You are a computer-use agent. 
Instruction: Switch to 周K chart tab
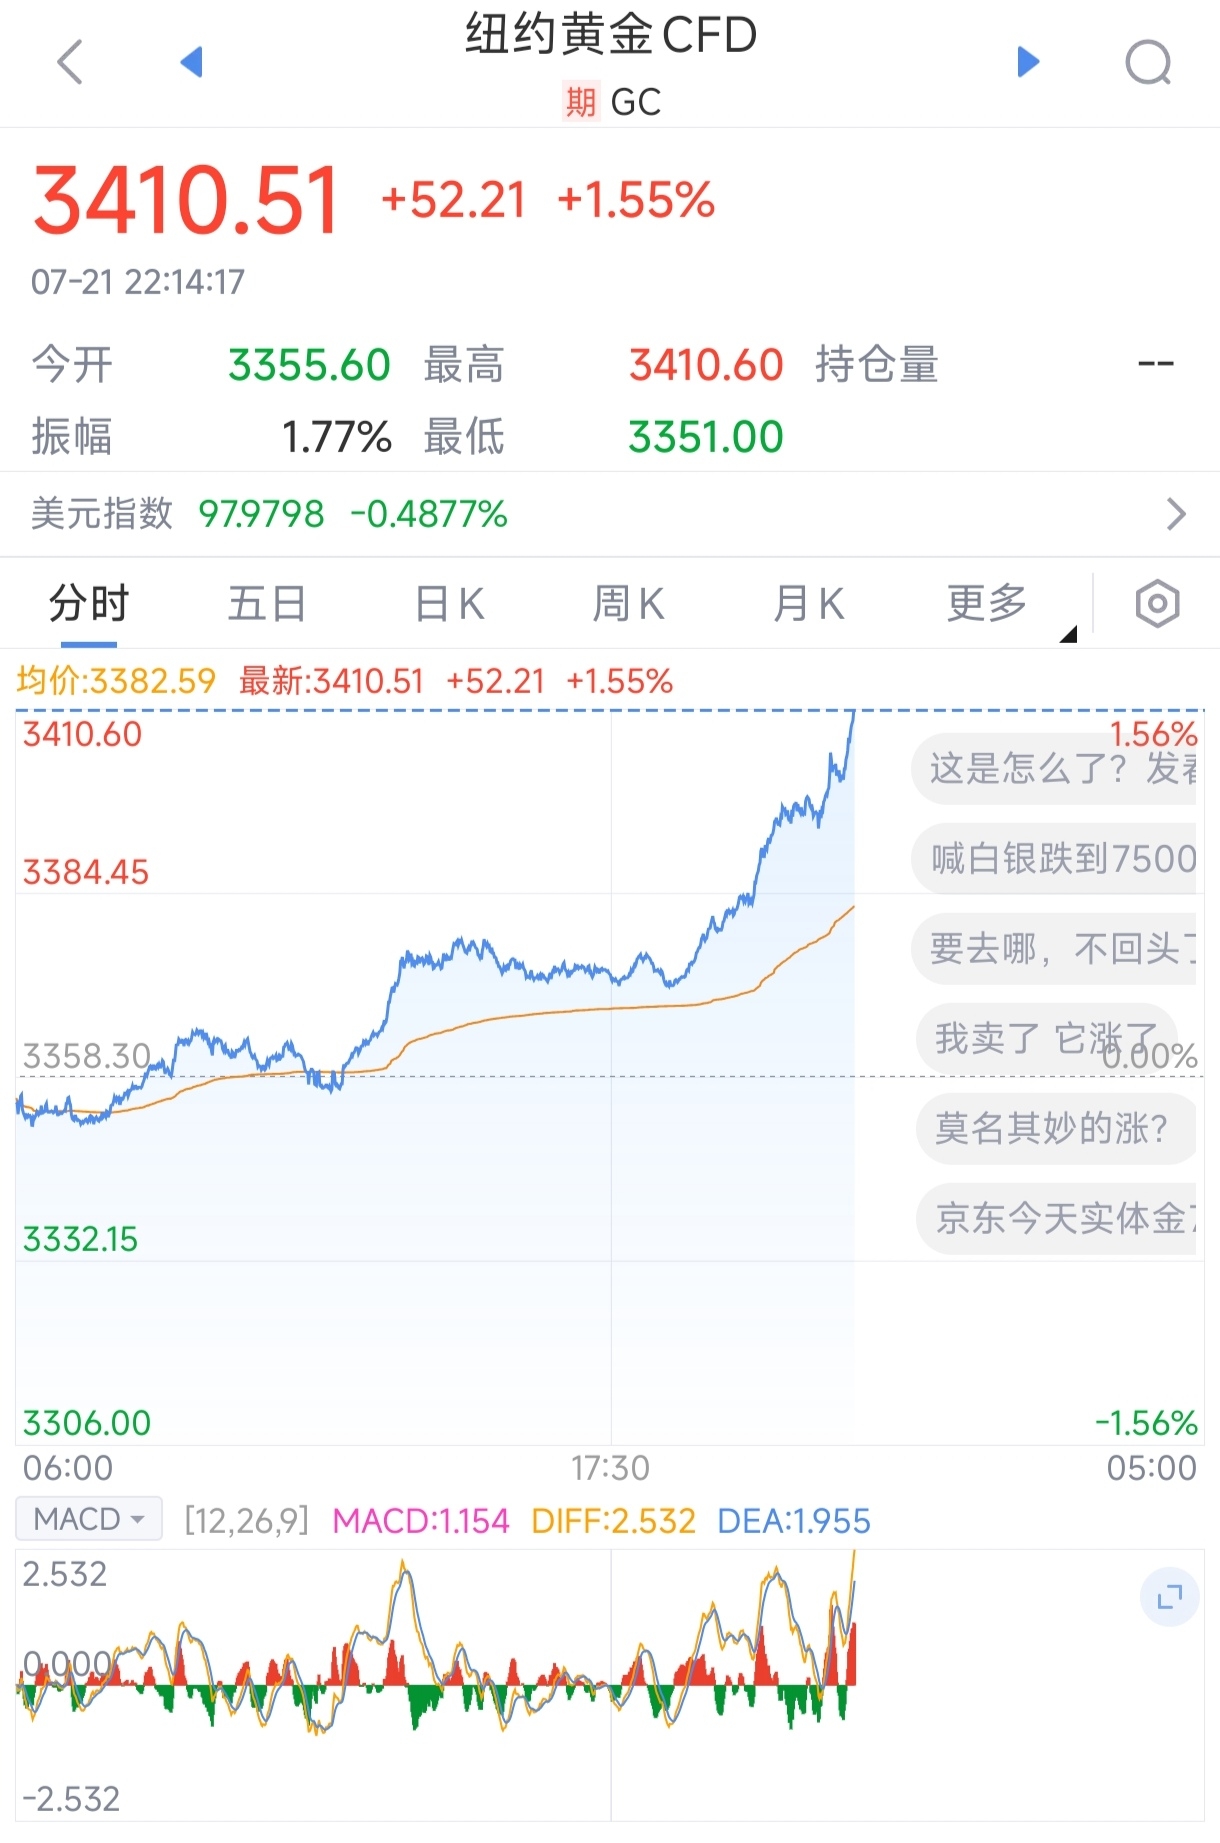click(628, 604)
